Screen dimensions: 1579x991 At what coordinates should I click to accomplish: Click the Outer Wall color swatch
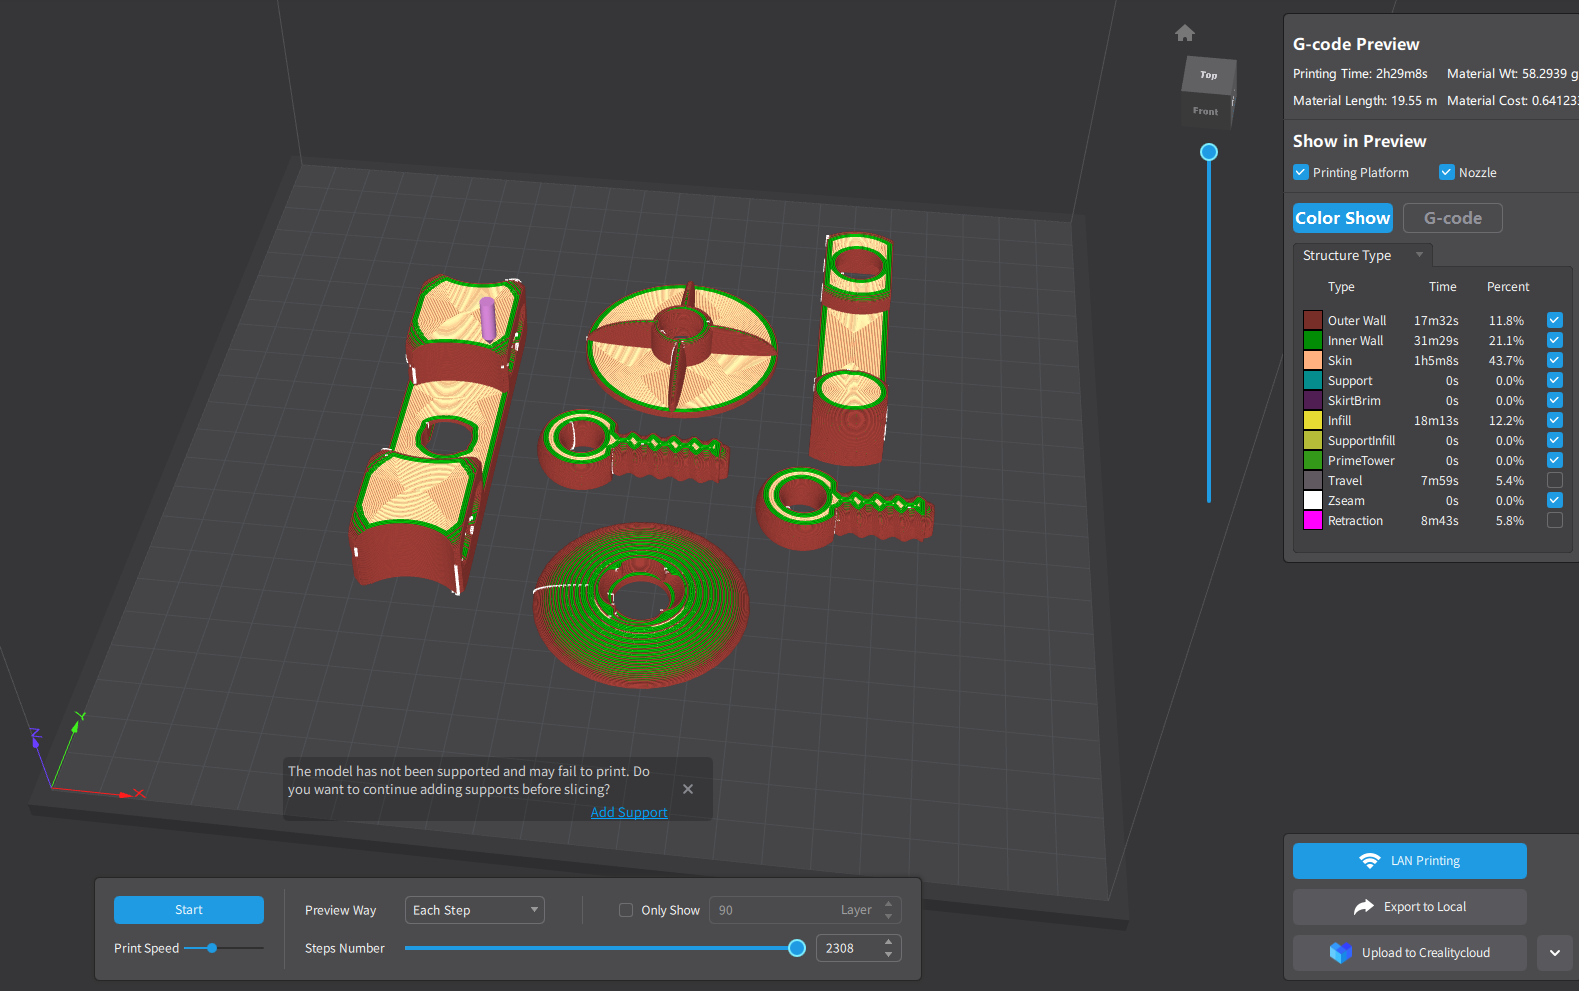(x=1313, y=320)
